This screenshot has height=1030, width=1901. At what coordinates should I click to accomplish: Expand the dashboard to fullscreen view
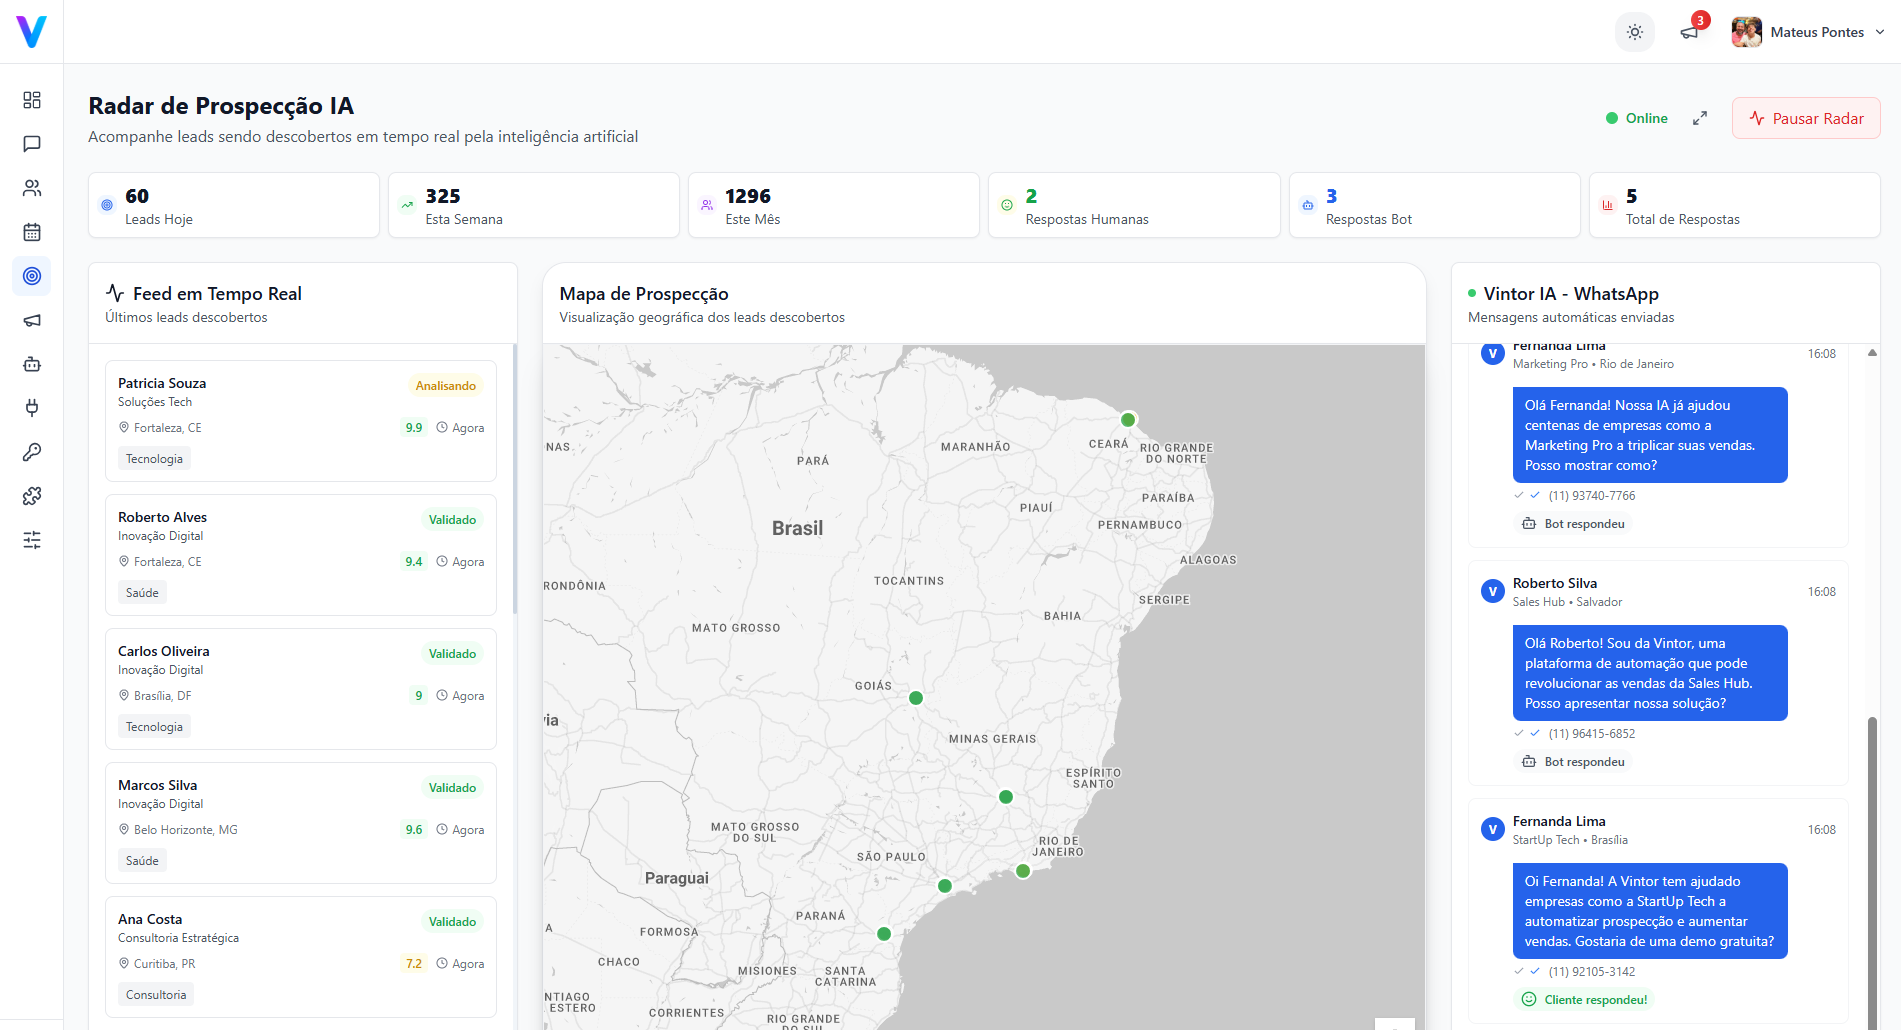1700,118
